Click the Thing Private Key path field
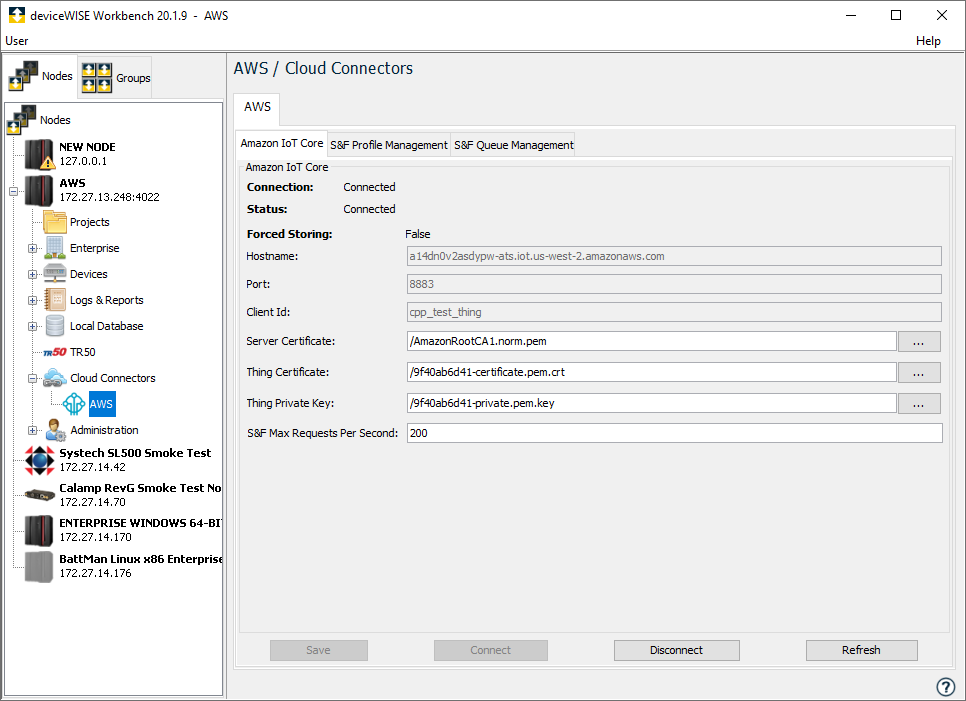The image size is (966, 701). [651, 403]
